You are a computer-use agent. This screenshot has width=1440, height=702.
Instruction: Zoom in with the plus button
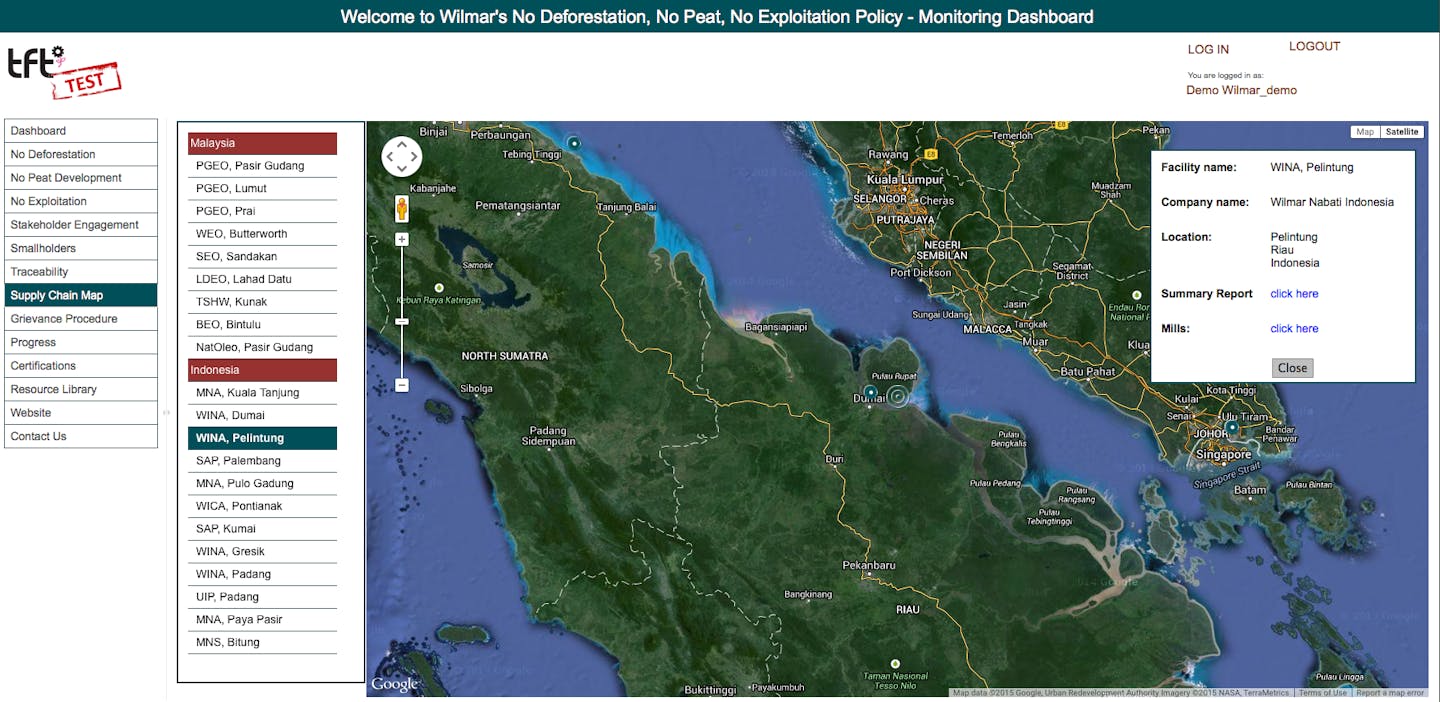[x=402, y=239]
